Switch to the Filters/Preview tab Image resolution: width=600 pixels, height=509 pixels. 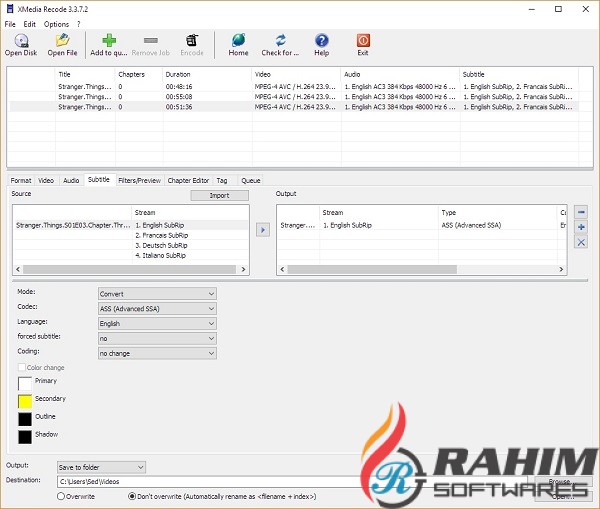point(139,180)
